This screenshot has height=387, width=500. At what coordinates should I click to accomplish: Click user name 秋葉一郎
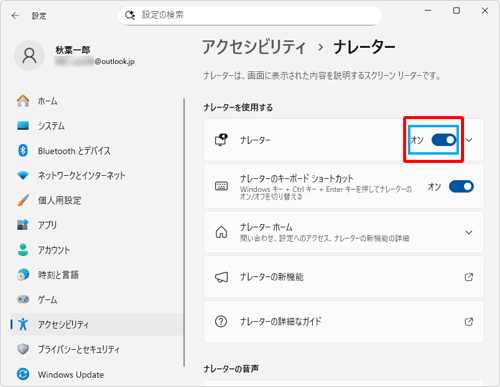tap(73, 50)
